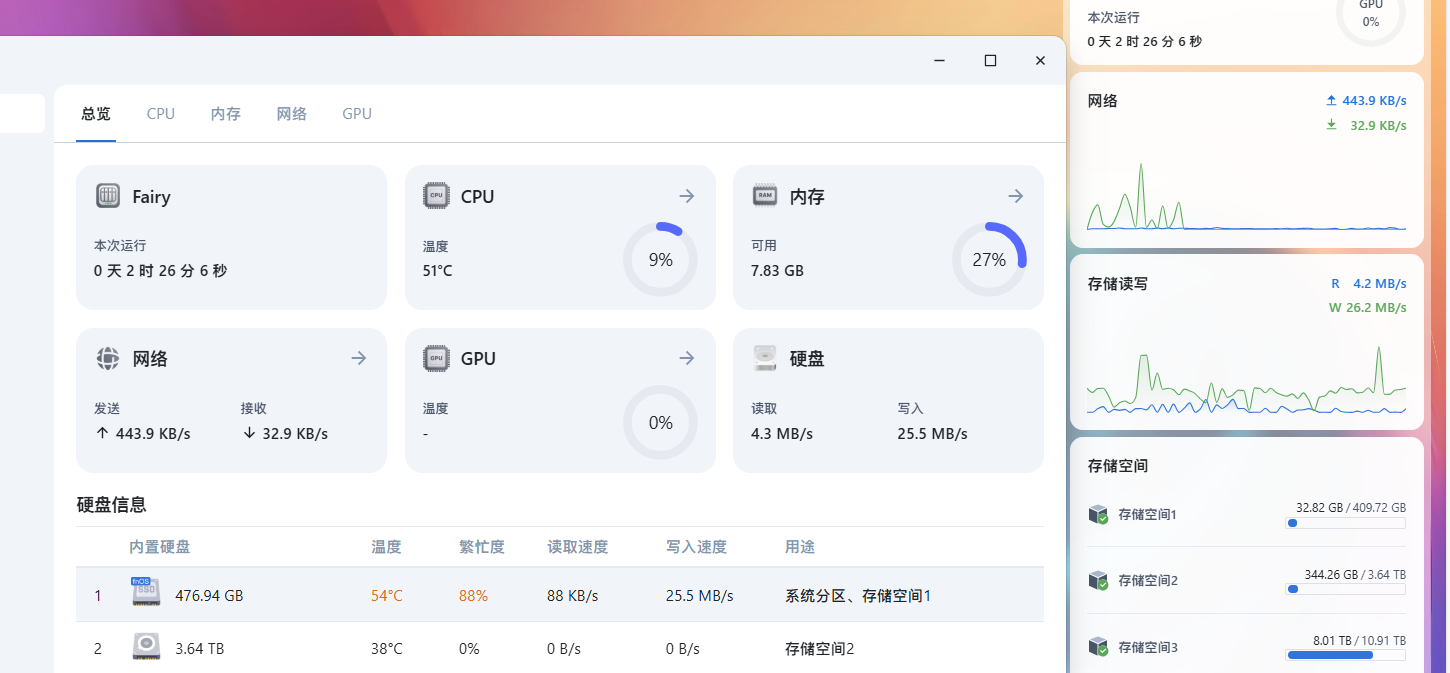Click the 88% busy value

point(473,595)
